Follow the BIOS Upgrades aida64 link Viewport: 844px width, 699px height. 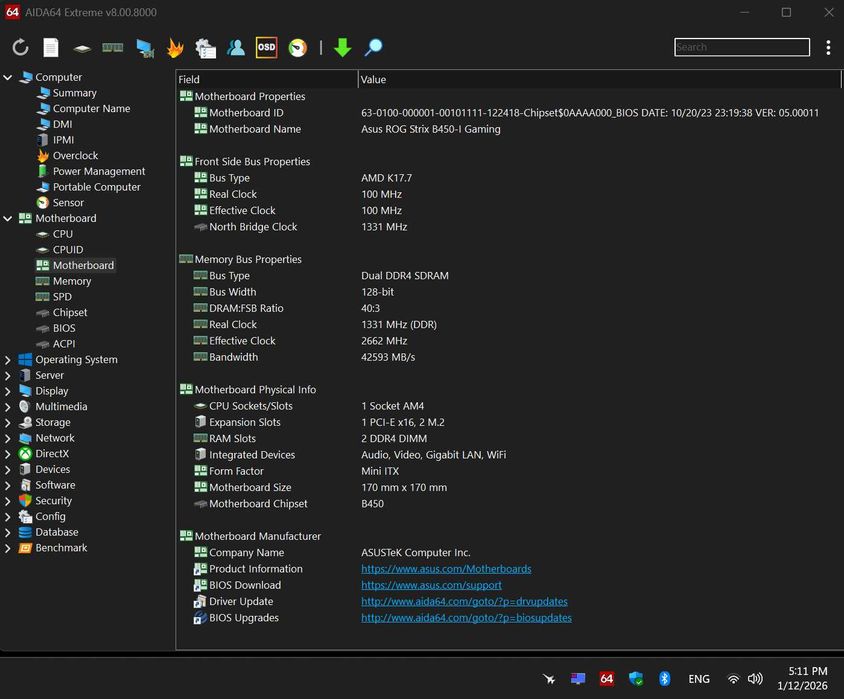tap(466, 618)
